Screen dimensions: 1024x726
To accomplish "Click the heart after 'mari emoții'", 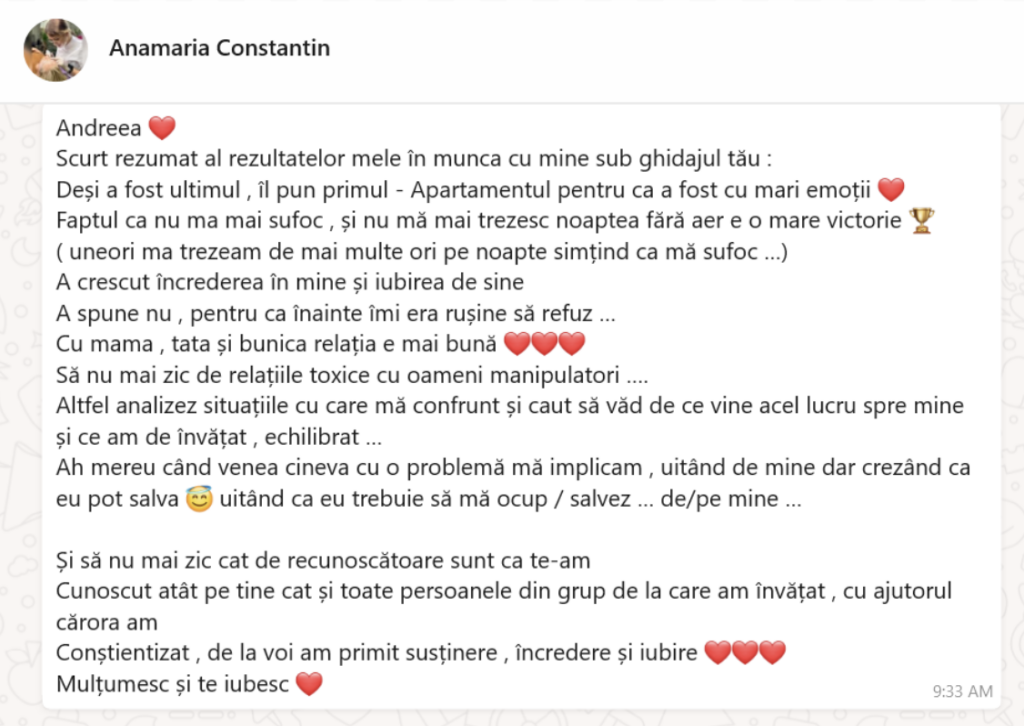I will [x=890, y=189].
